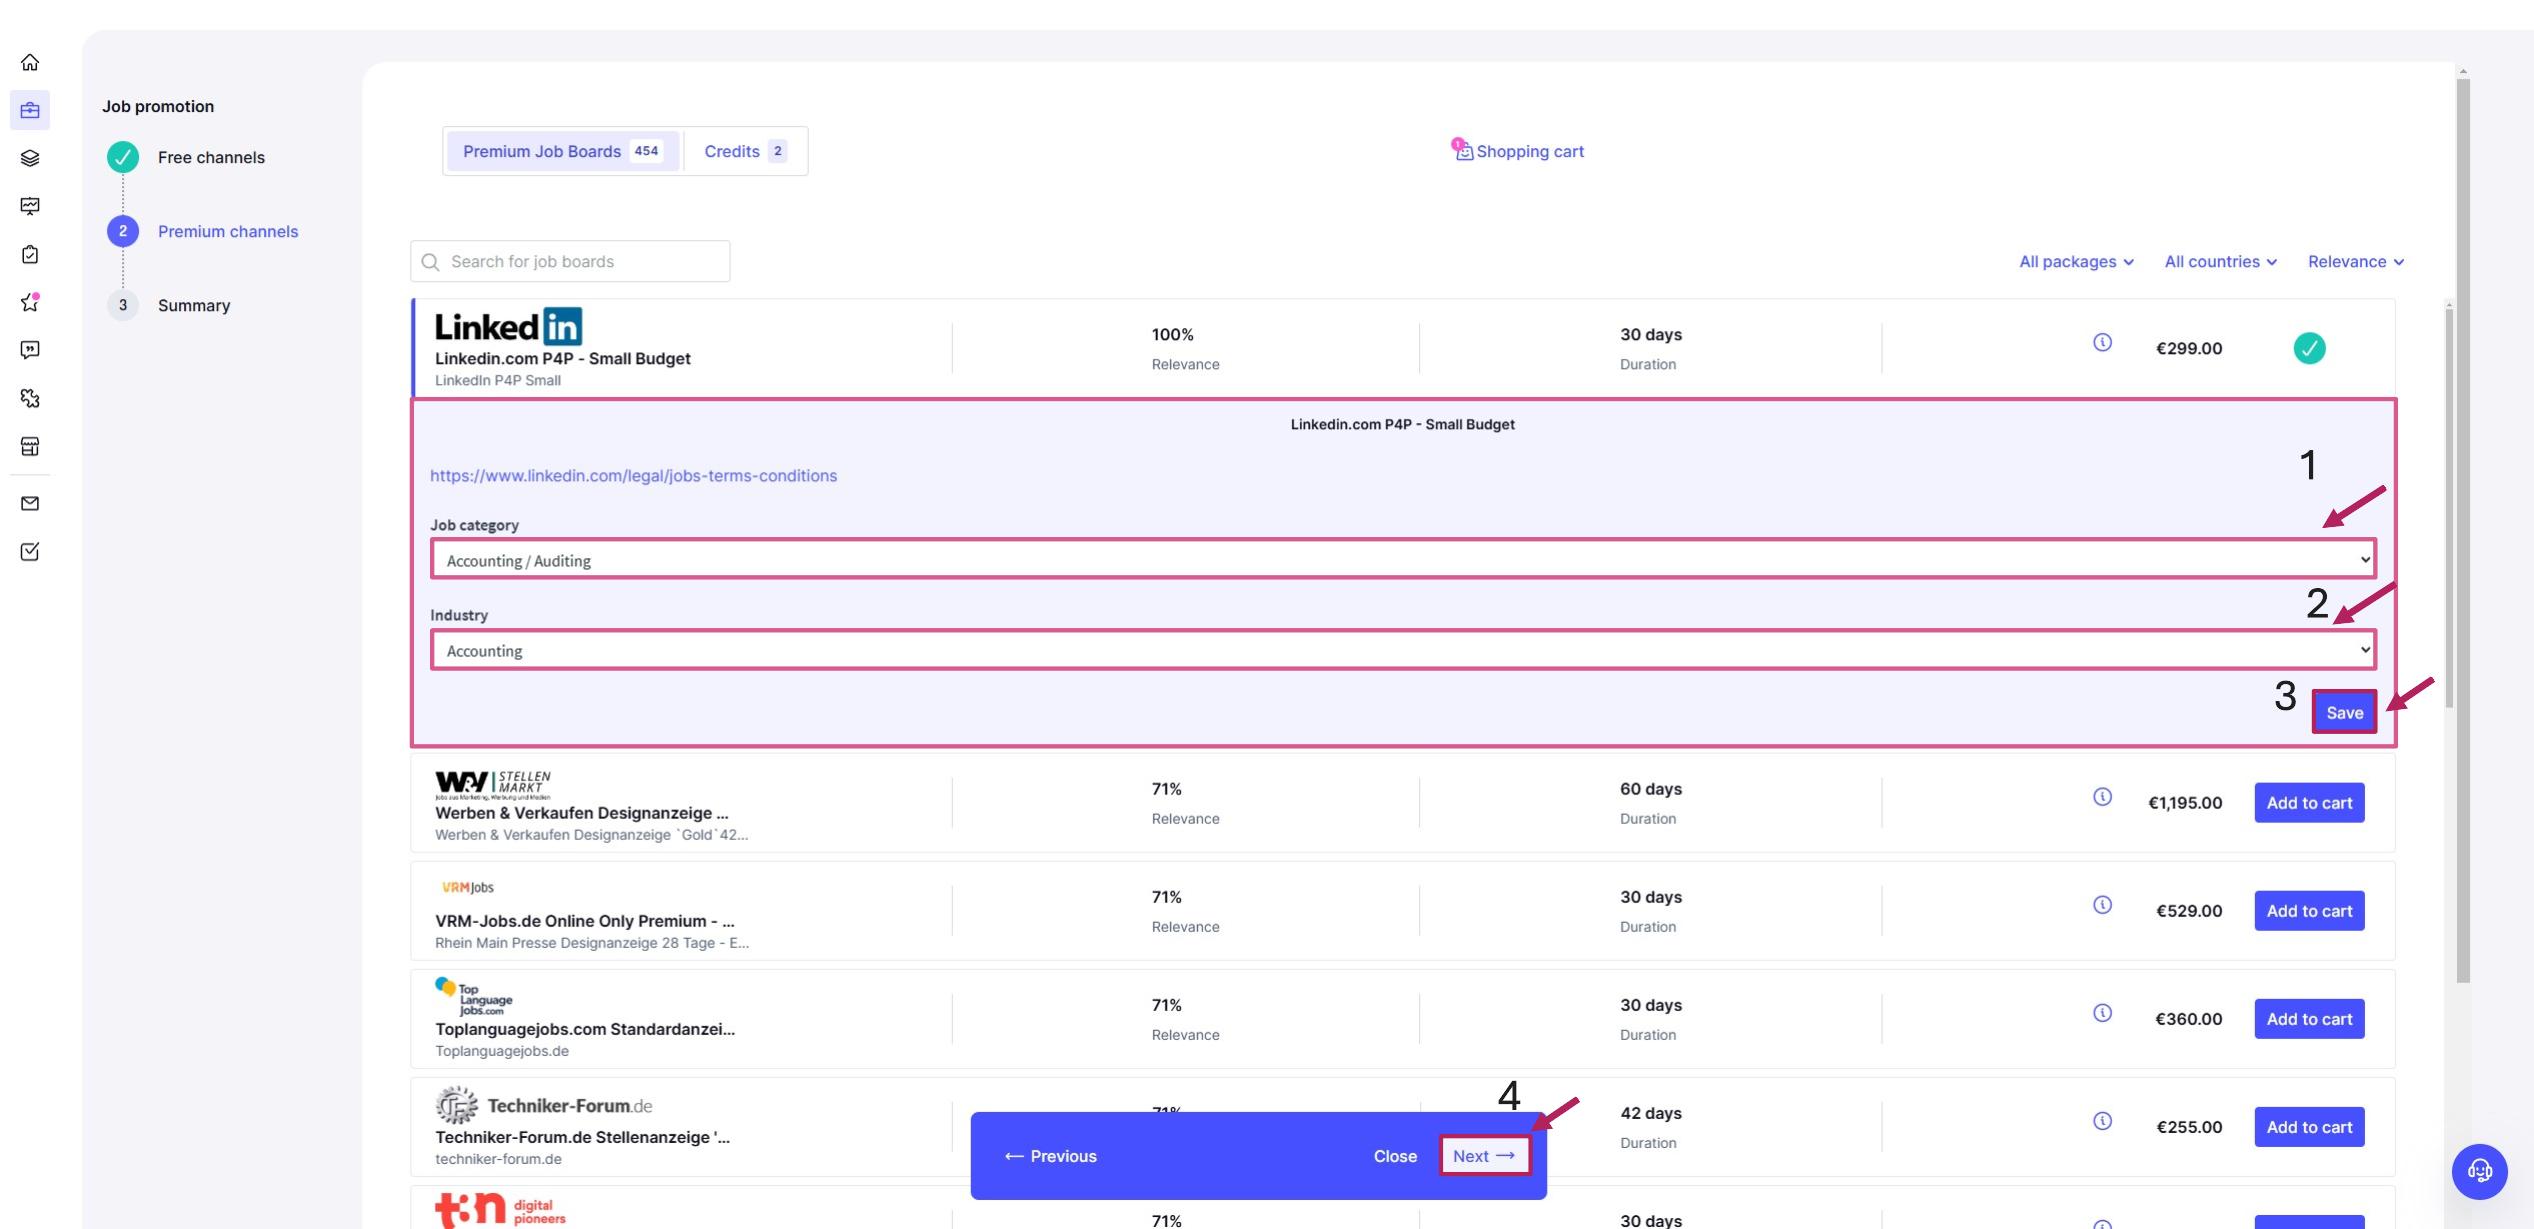Open the puzzle piece integrations icon
Image resolution: width=2534 pixels, height=1229 pixels.
pos(30,398)
